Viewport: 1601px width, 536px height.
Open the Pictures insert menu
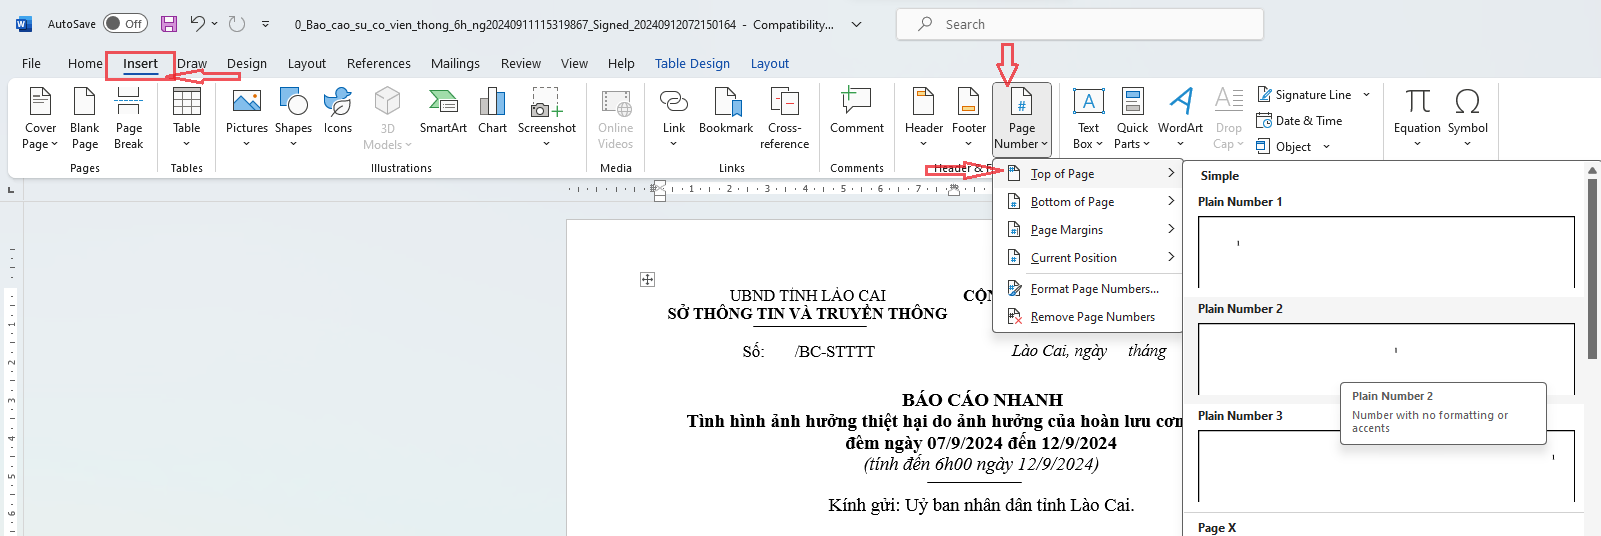tap(247, 118)
